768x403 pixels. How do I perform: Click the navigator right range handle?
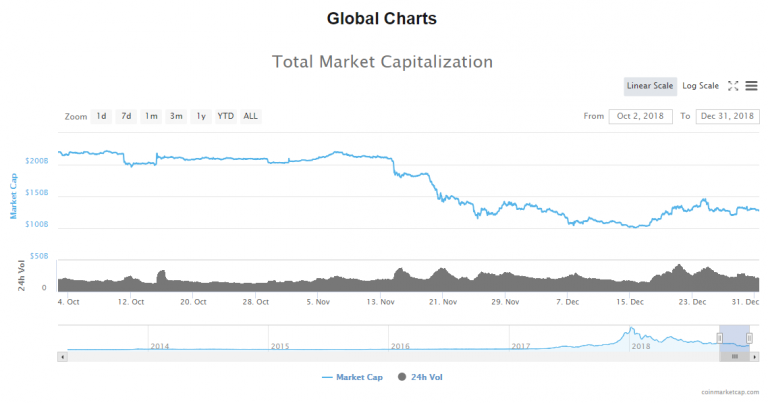pyautogui.click(x=751, y=338)
